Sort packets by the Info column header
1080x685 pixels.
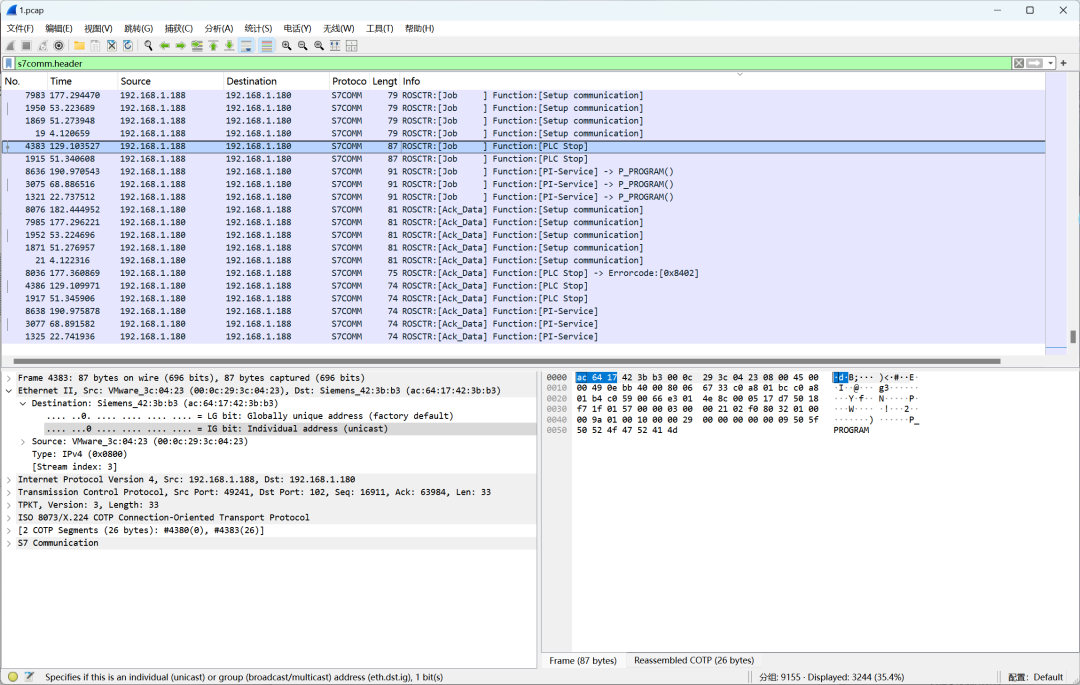[723, 81]
